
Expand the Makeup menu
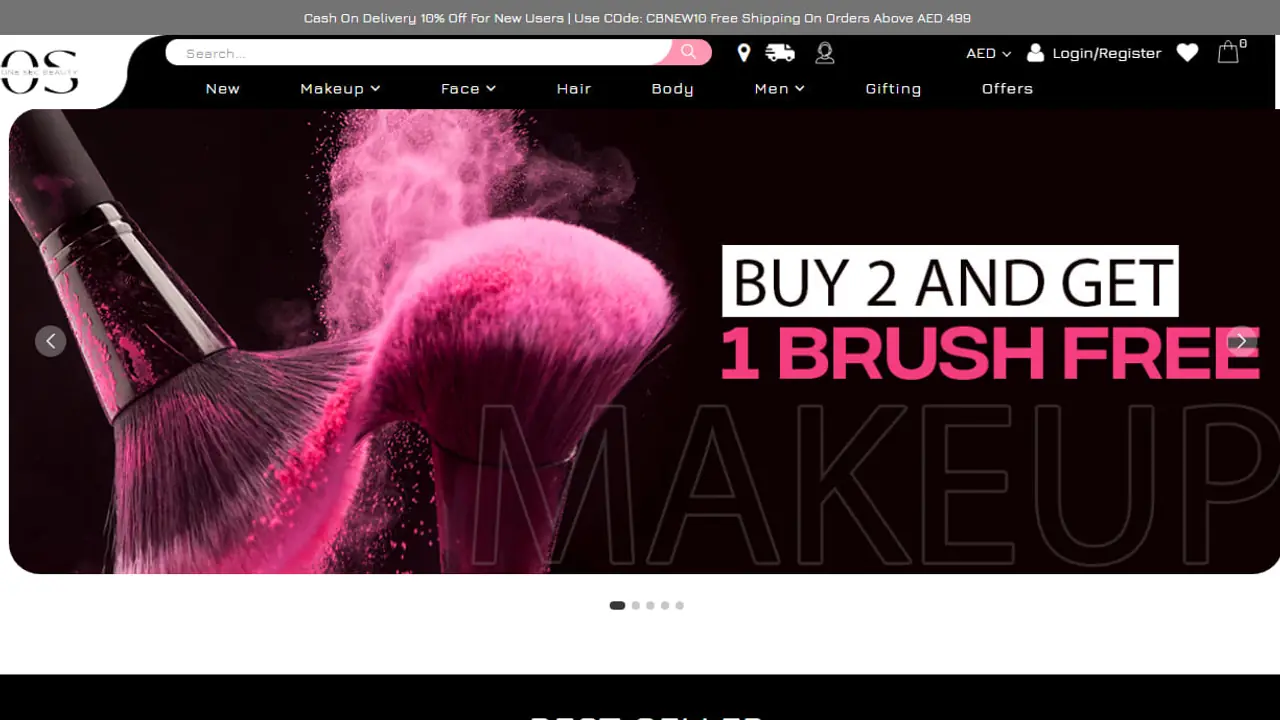340,88
